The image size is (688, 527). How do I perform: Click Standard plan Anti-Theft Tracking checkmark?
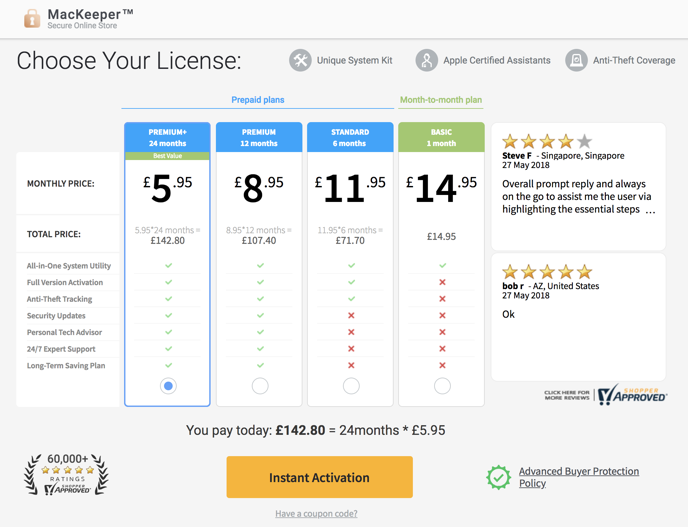click(351, 299)
